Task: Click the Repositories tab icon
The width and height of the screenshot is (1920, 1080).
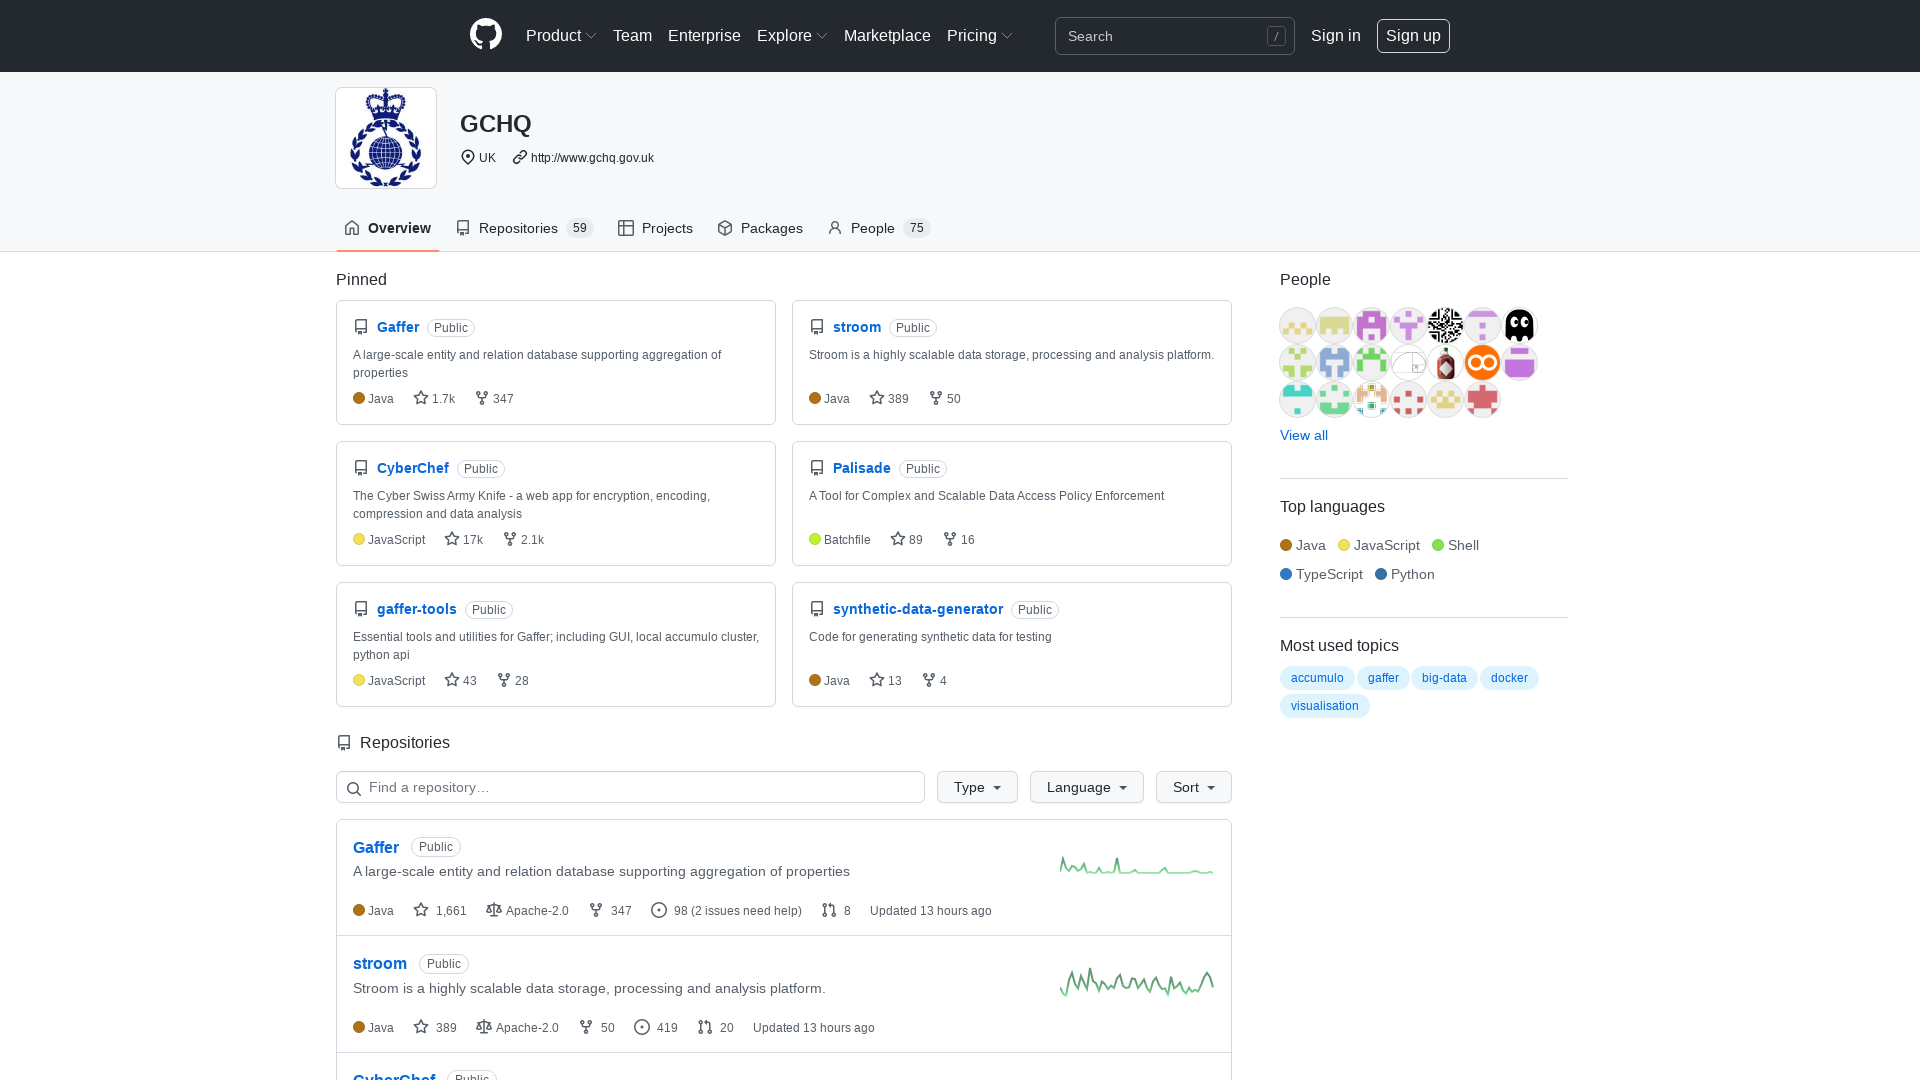Action: 462,227
